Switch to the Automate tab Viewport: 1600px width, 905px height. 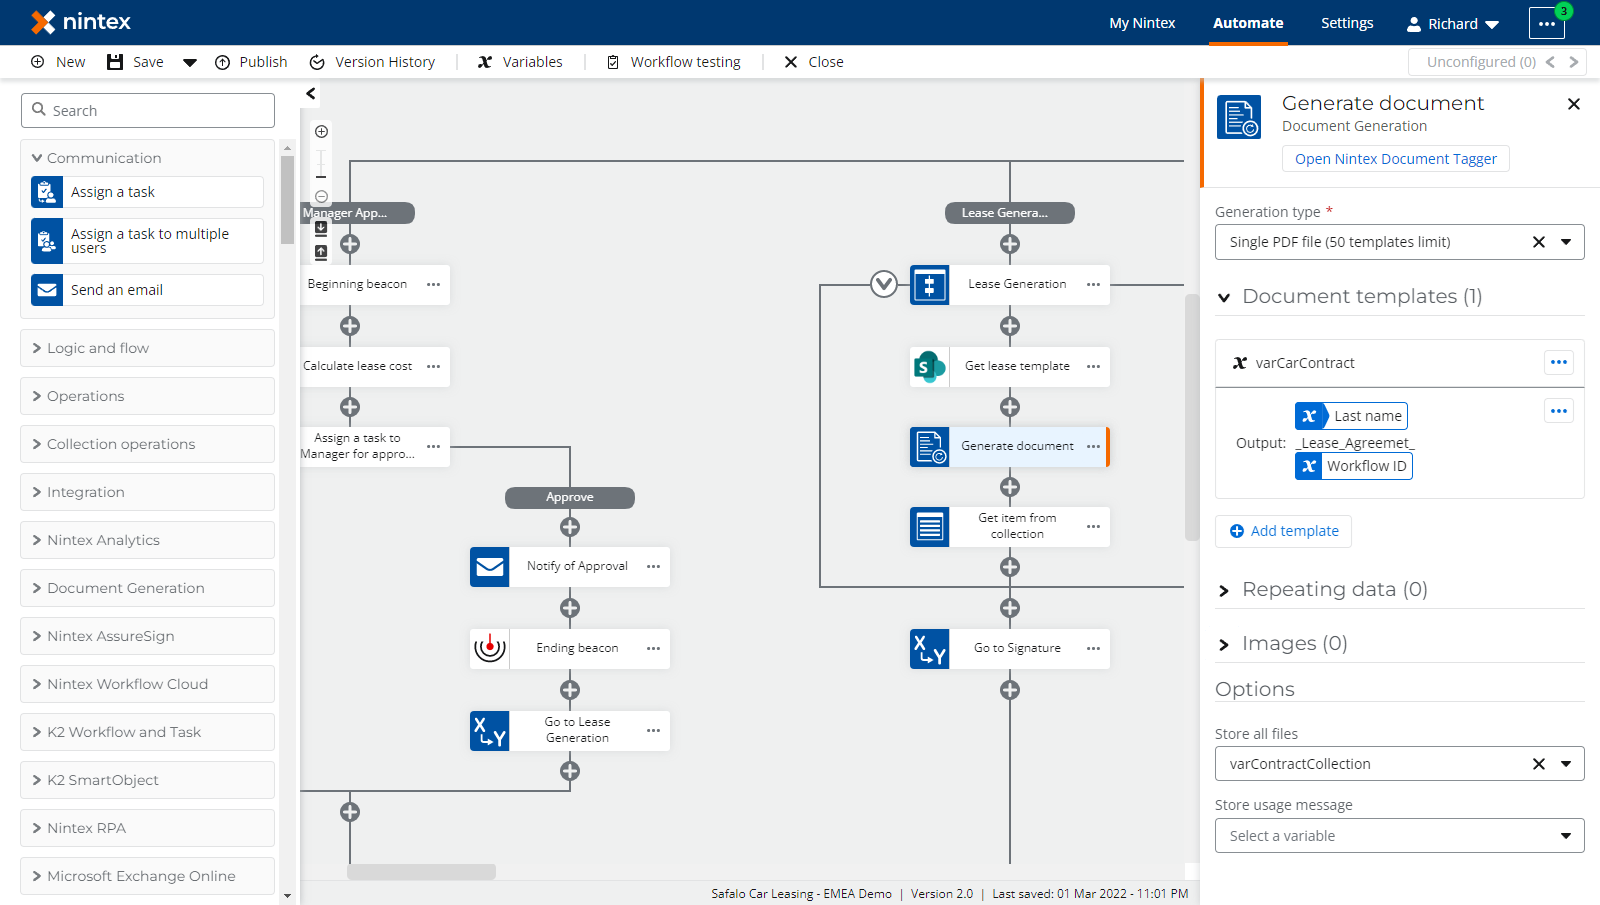tap(1247, 22)
